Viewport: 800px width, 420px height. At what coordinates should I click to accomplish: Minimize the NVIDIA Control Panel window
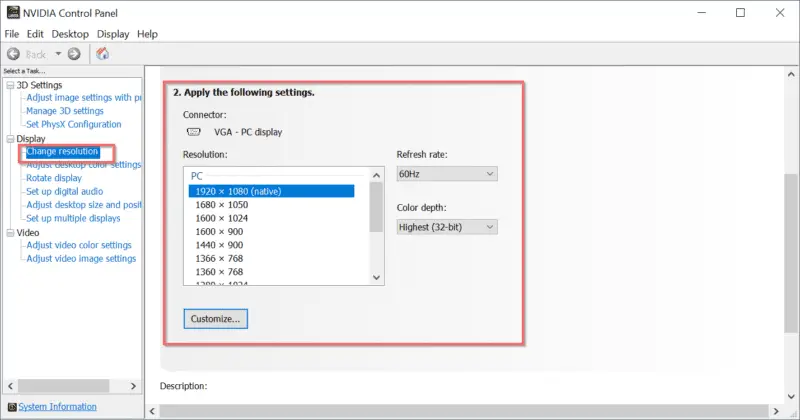click(702, 13)
